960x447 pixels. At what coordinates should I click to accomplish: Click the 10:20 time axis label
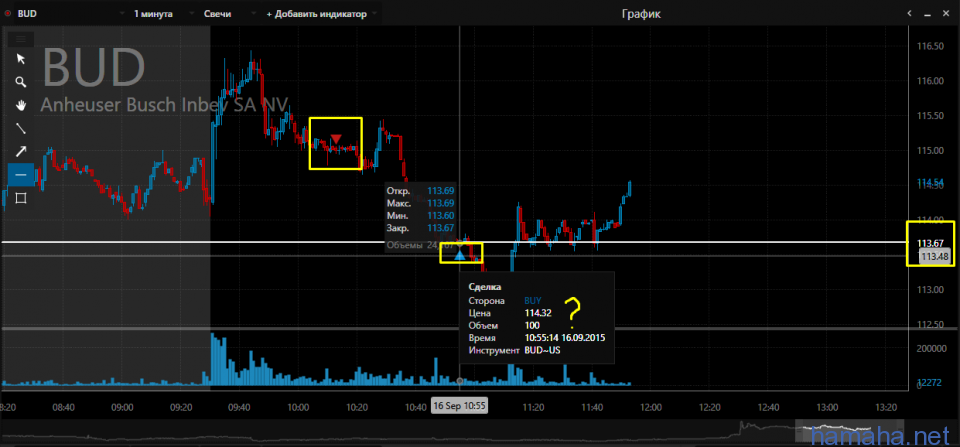coord(357,407)
